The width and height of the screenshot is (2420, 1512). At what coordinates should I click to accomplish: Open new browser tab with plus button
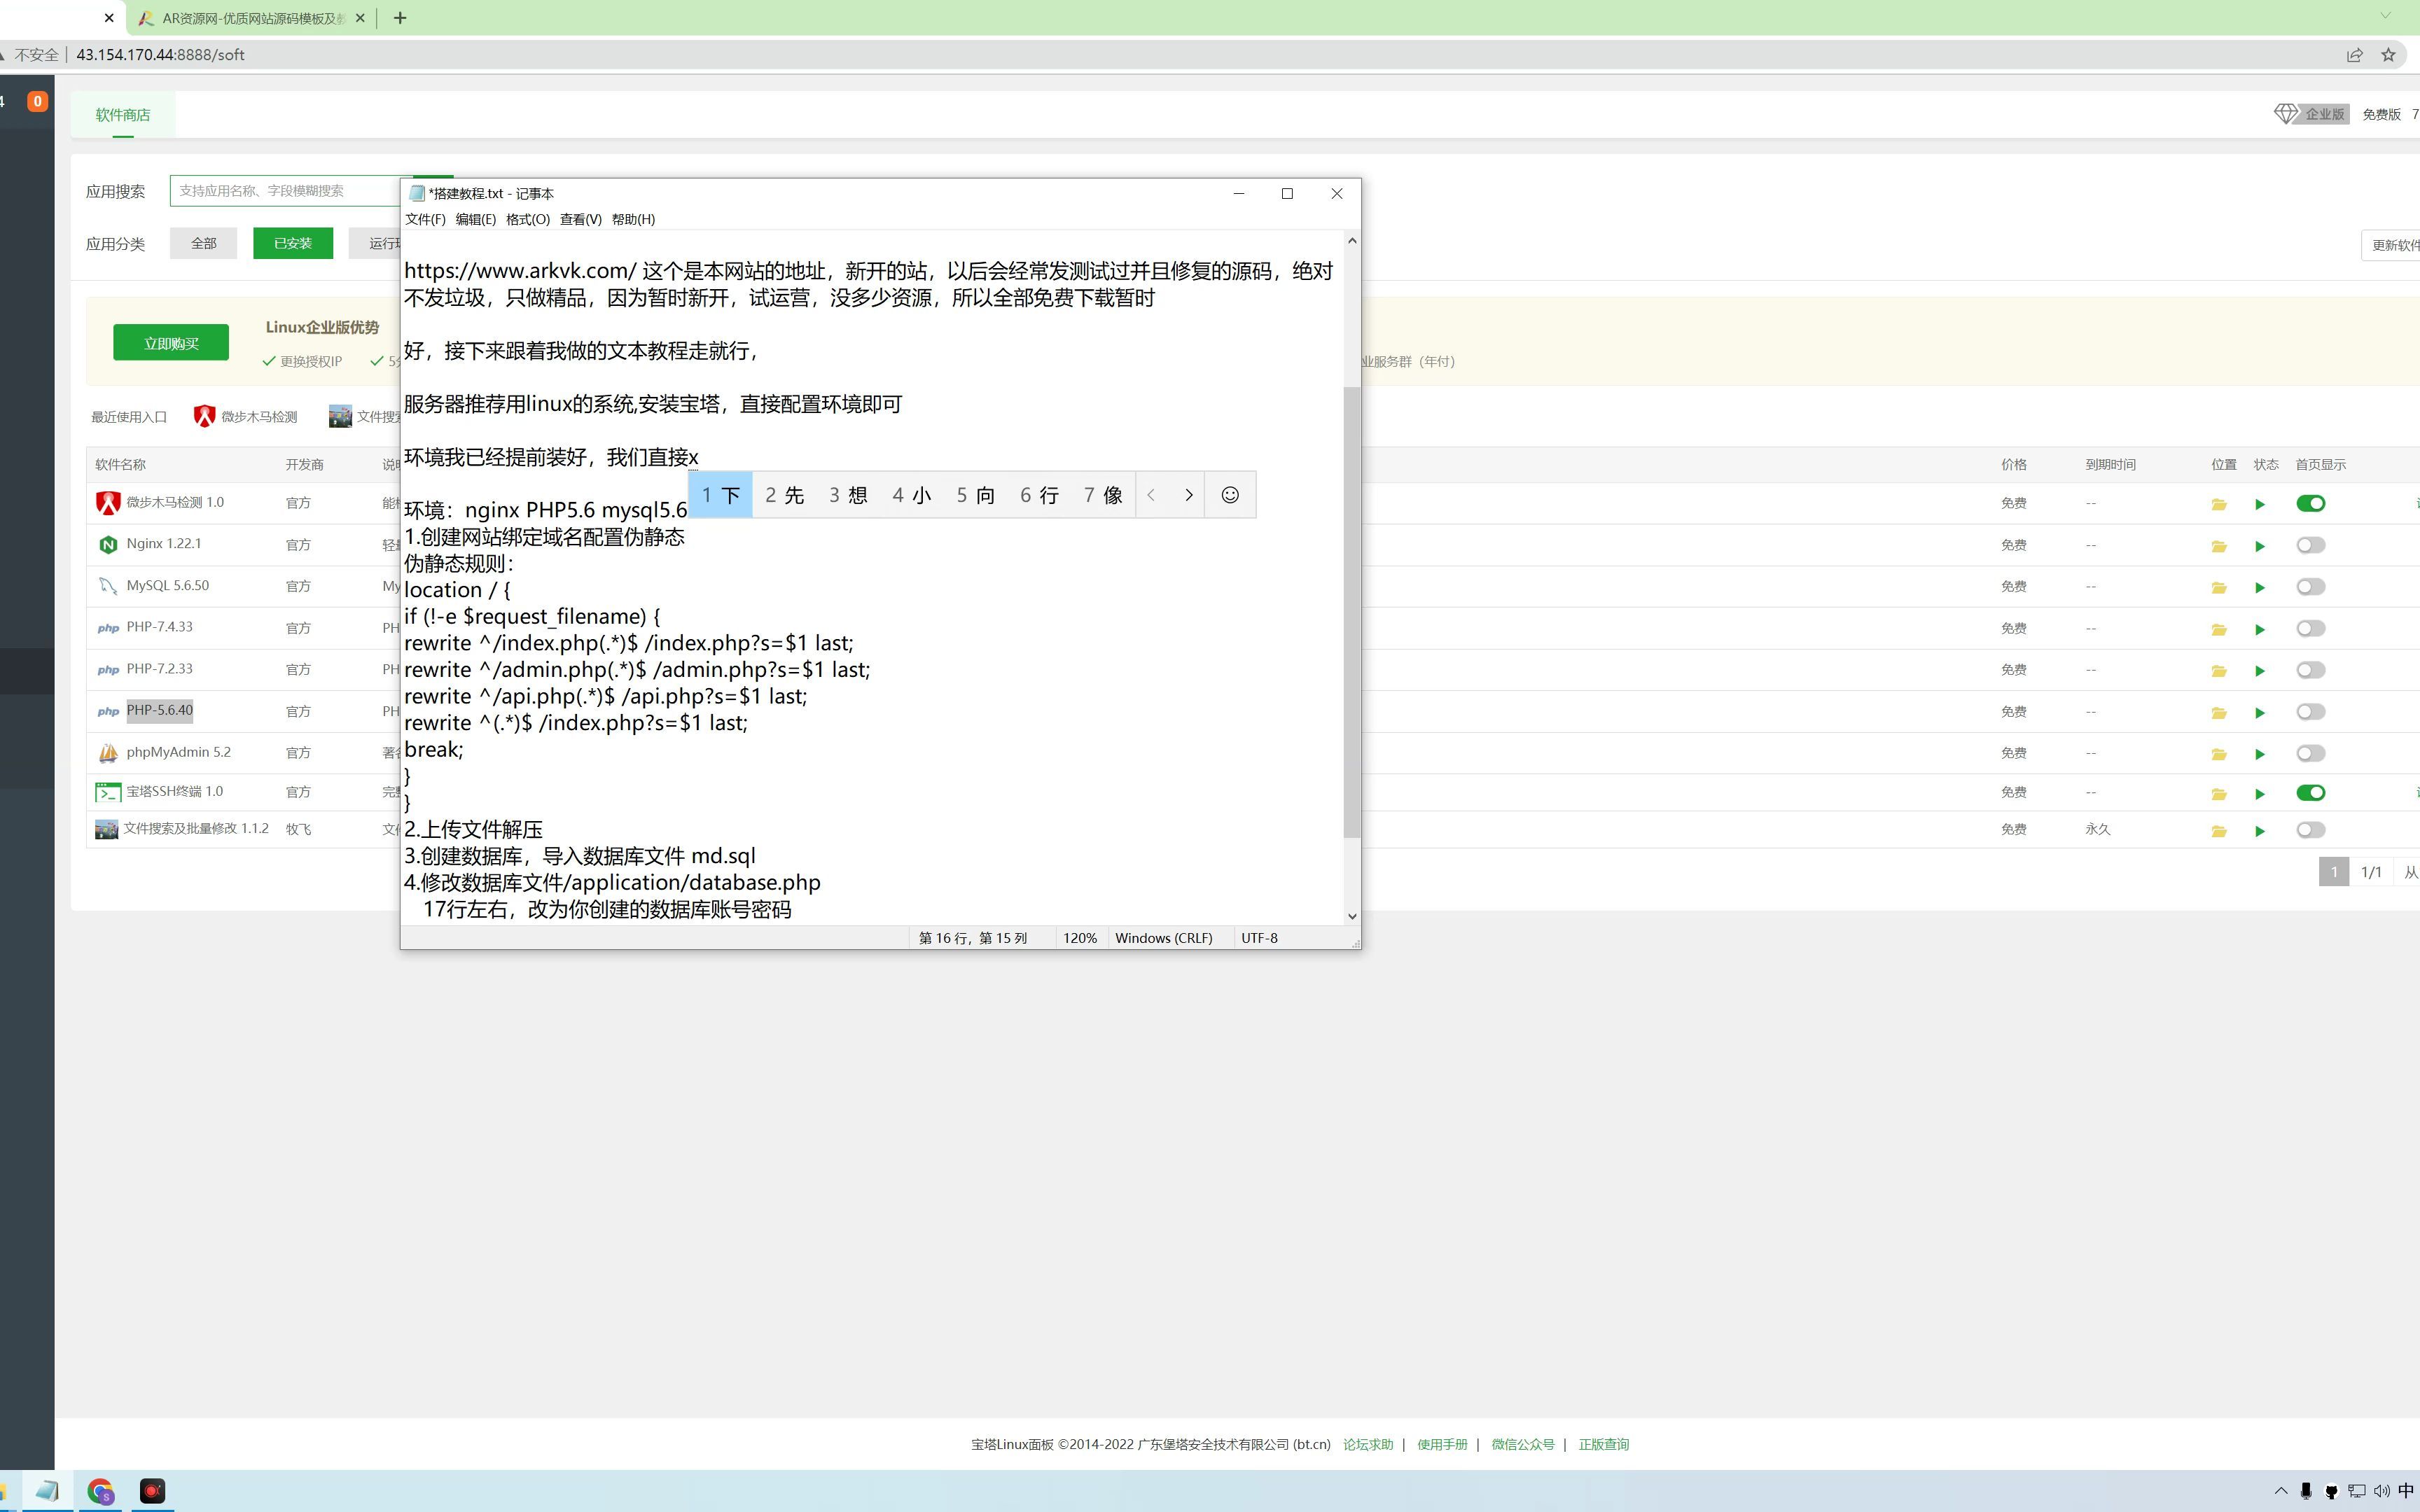pos(400,18)
